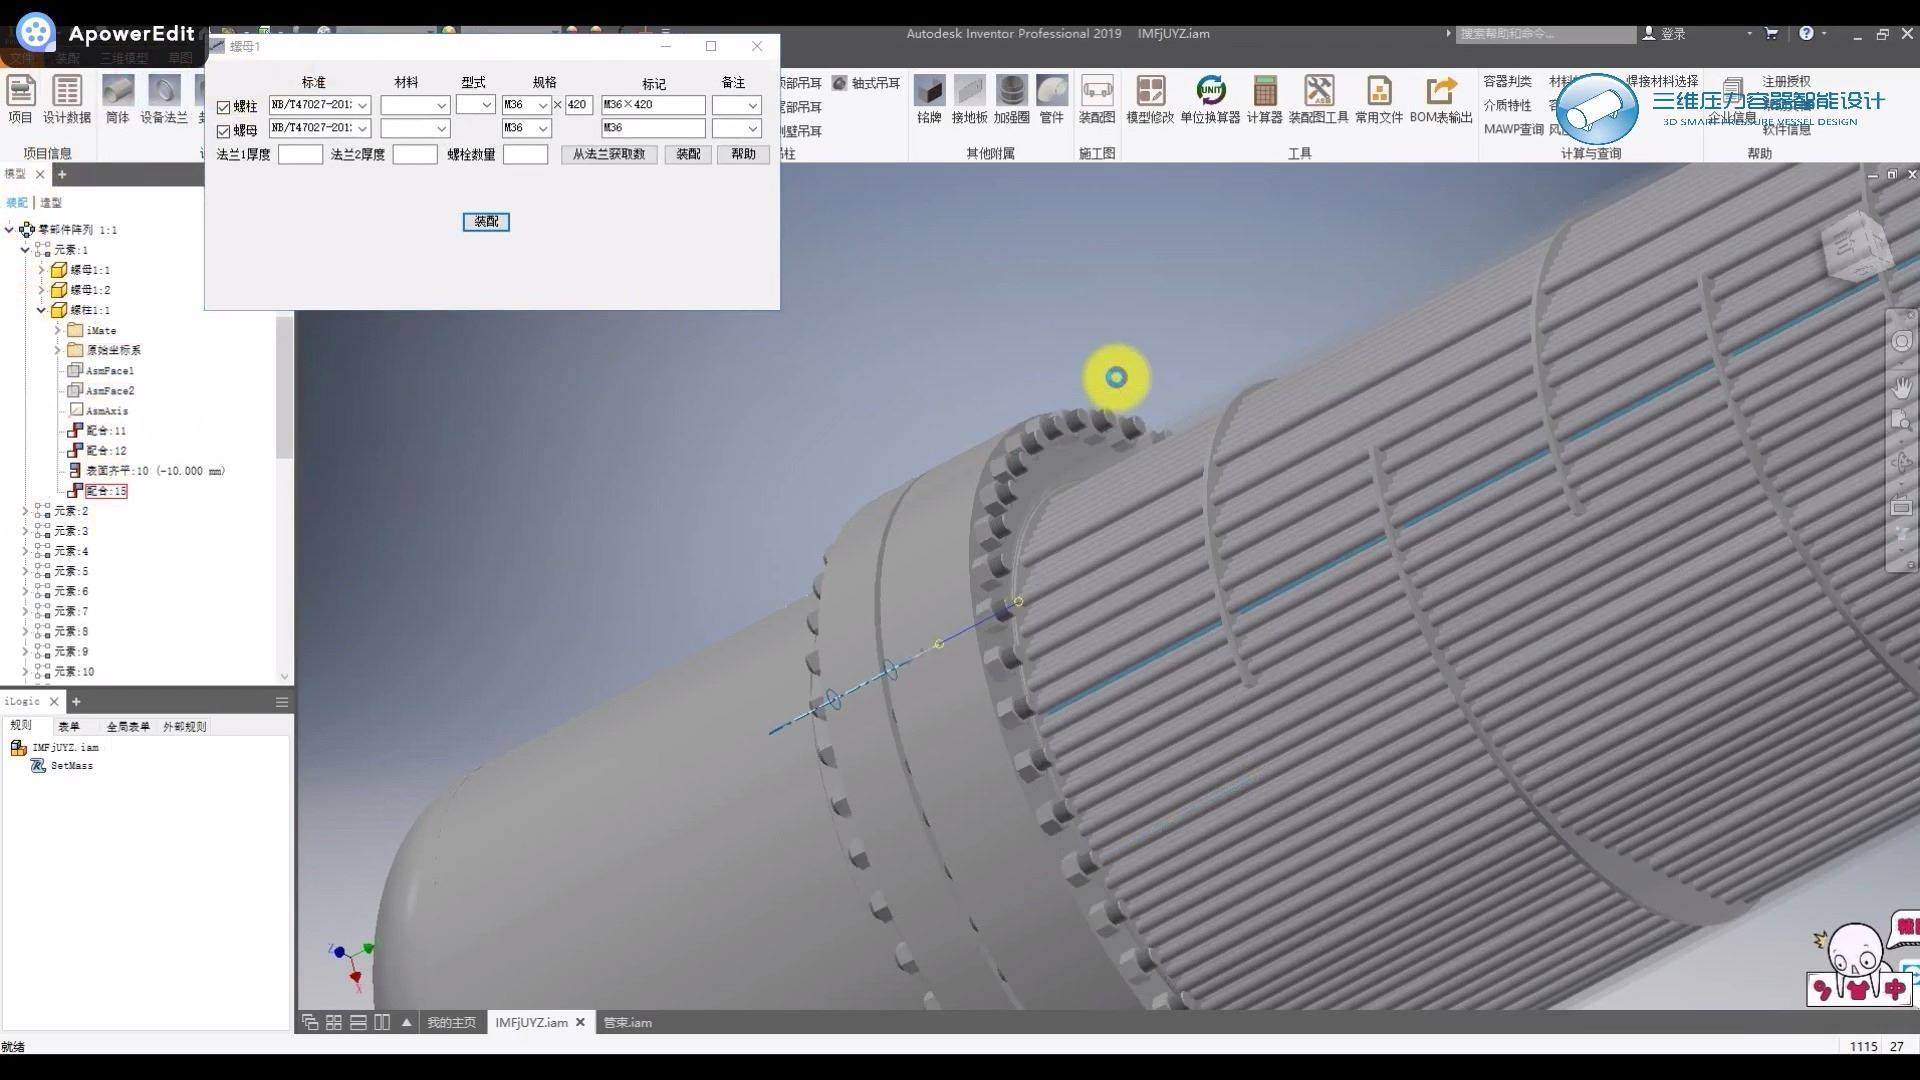Open the 管件 pipe fitting tool
Screen dimensions: 1920x1080
tap(1051, 100)
